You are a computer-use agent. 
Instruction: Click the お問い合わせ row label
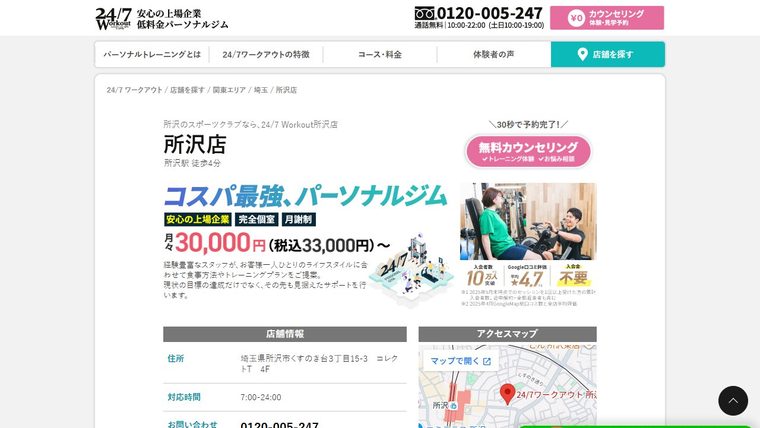click(x=192, y=425)
